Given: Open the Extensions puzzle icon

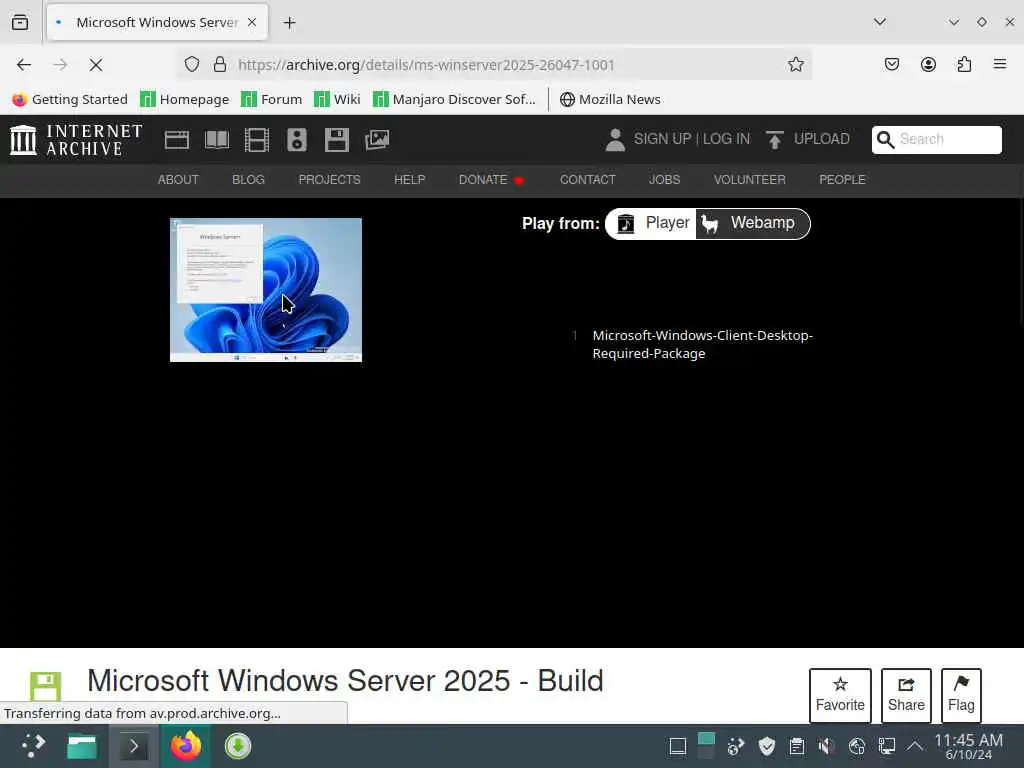Looking at the screenshot, I should coord(964,64).
